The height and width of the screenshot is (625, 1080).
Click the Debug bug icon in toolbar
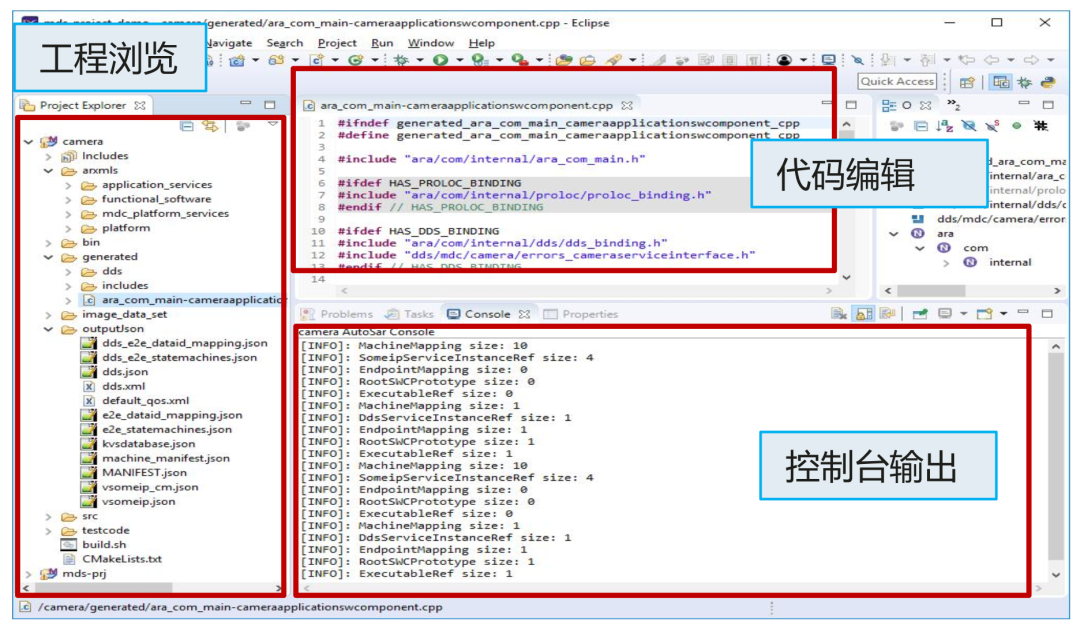pos(403,61)
